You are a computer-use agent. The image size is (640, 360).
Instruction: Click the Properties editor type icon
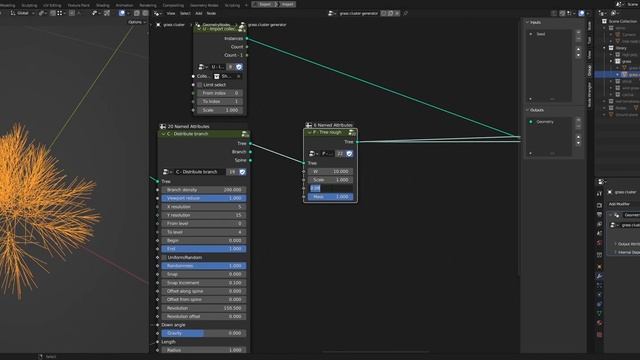point(600,182)
